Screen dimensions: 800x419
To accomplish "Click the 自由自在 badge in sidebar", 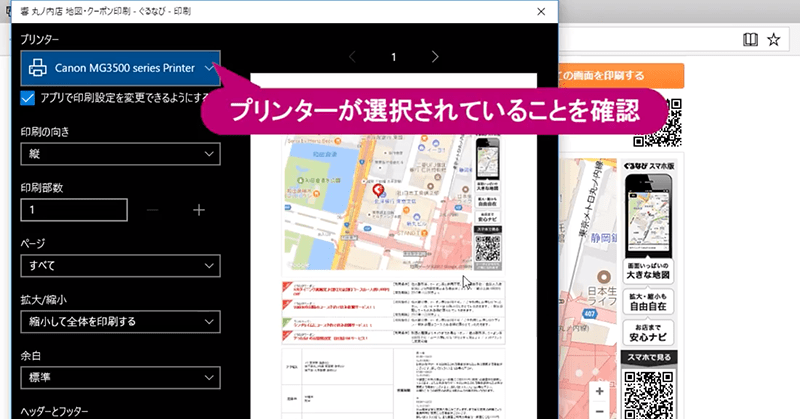I will (x=648, y=302).
